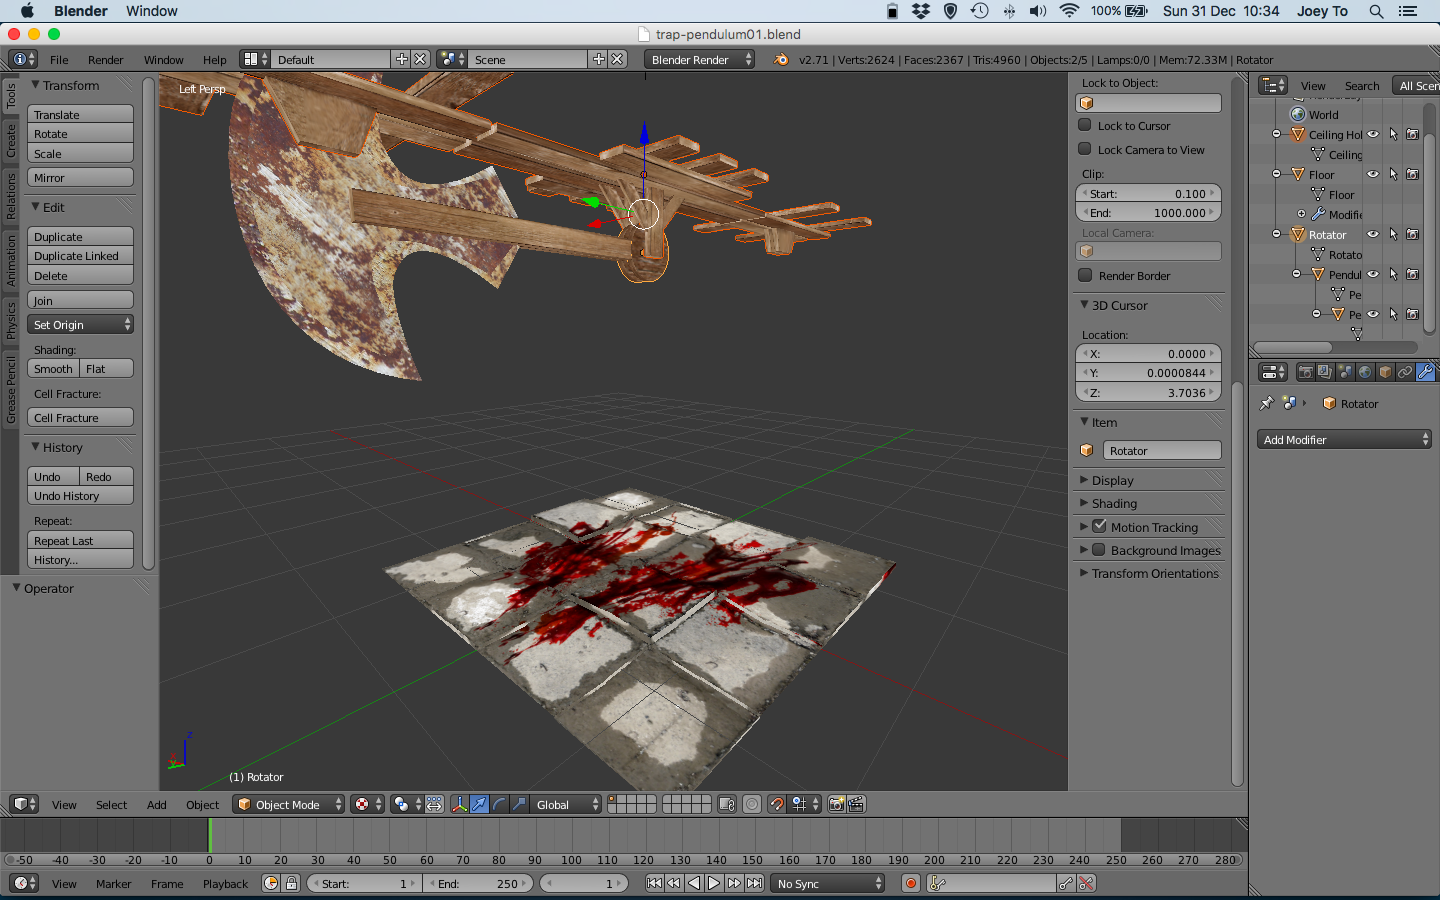
Task: Toggle selectability of Floor object arrow
Action: pyautogui.click(x=1393, y=174)
